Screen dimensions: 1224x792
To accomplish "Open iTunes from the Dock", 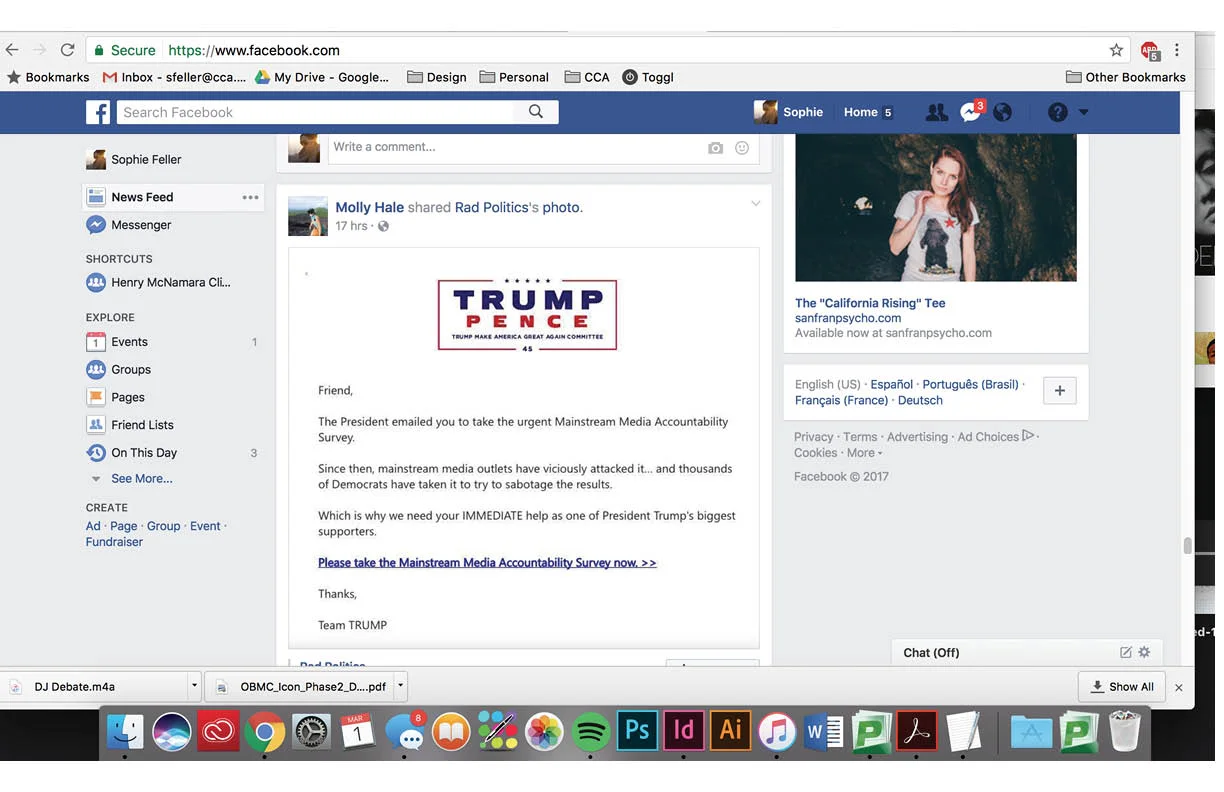I will click(777, 732).
